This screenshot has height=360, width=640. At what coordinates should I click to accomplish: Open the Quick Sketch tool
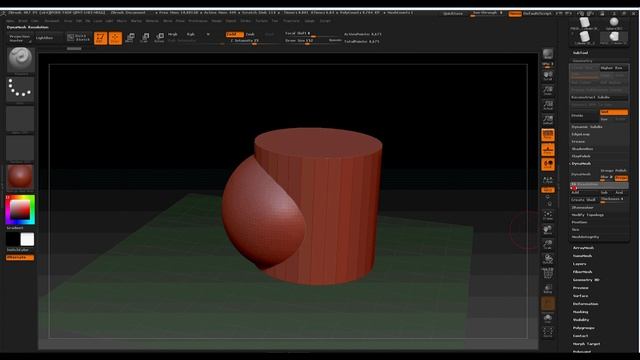click(x=78, y=38)
